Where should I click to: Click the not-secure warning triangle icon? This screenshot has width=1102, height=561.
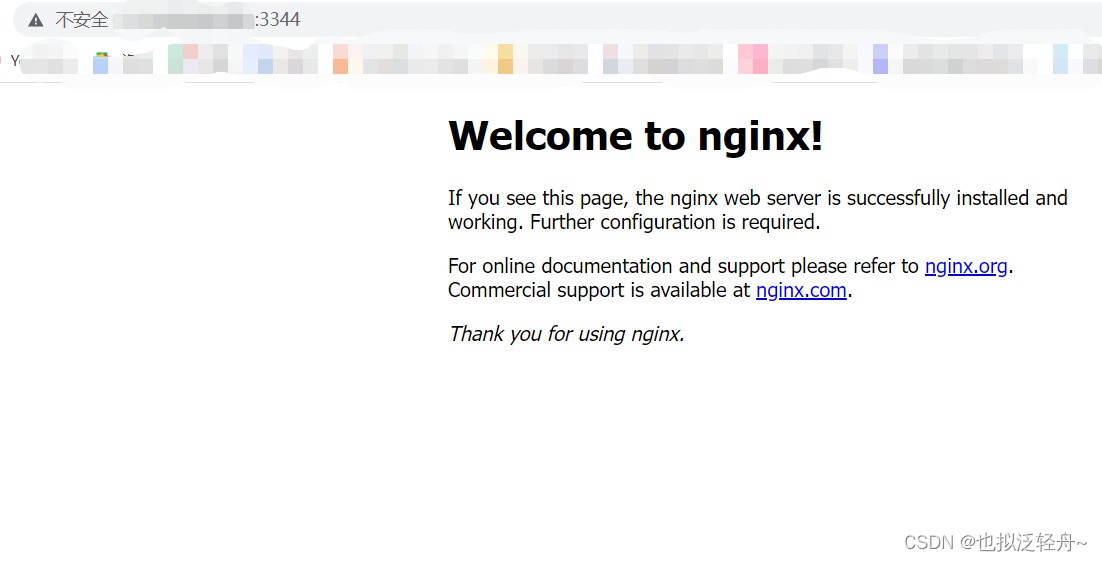pos(36,20)
